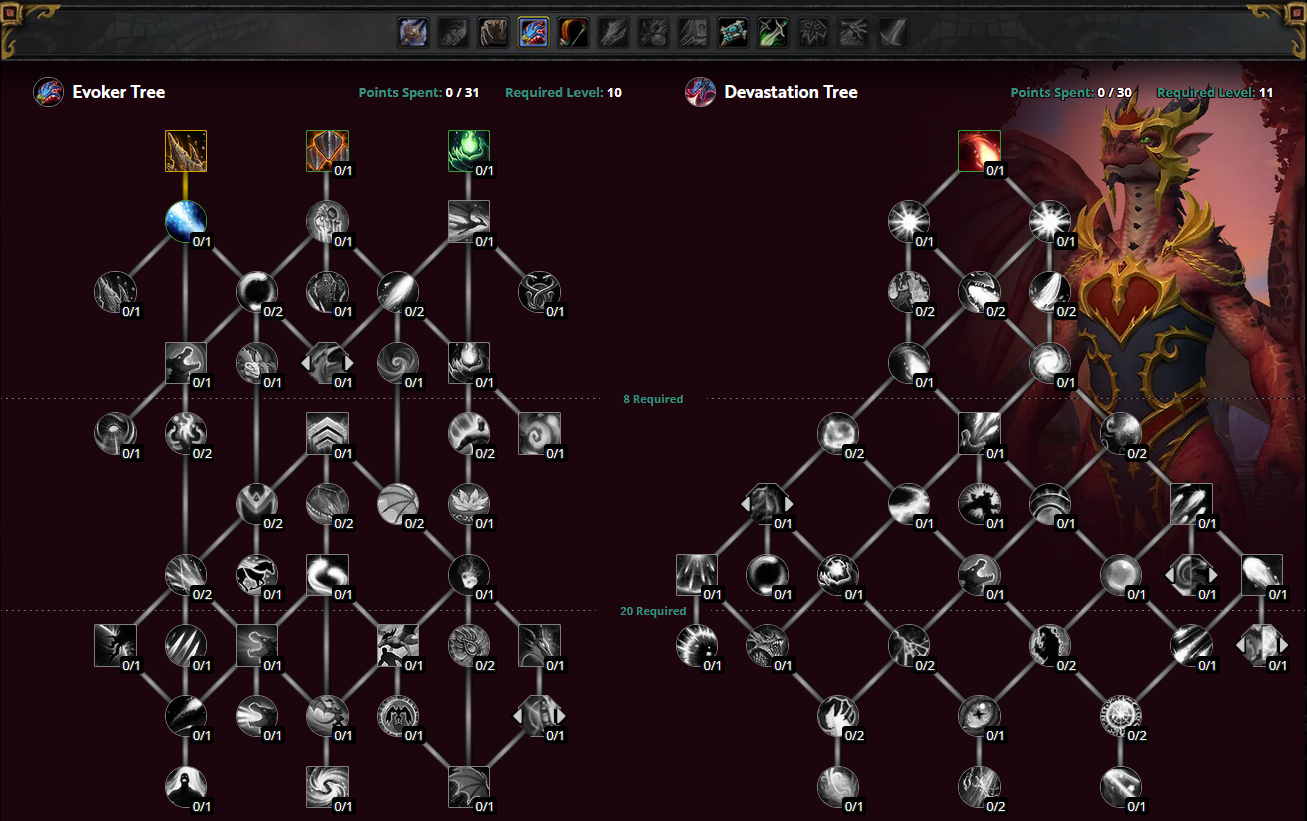This screenshot has width=1307, height=821.
Task: Select the roaring dragon head square talent
Action: (x=186, y=363)
